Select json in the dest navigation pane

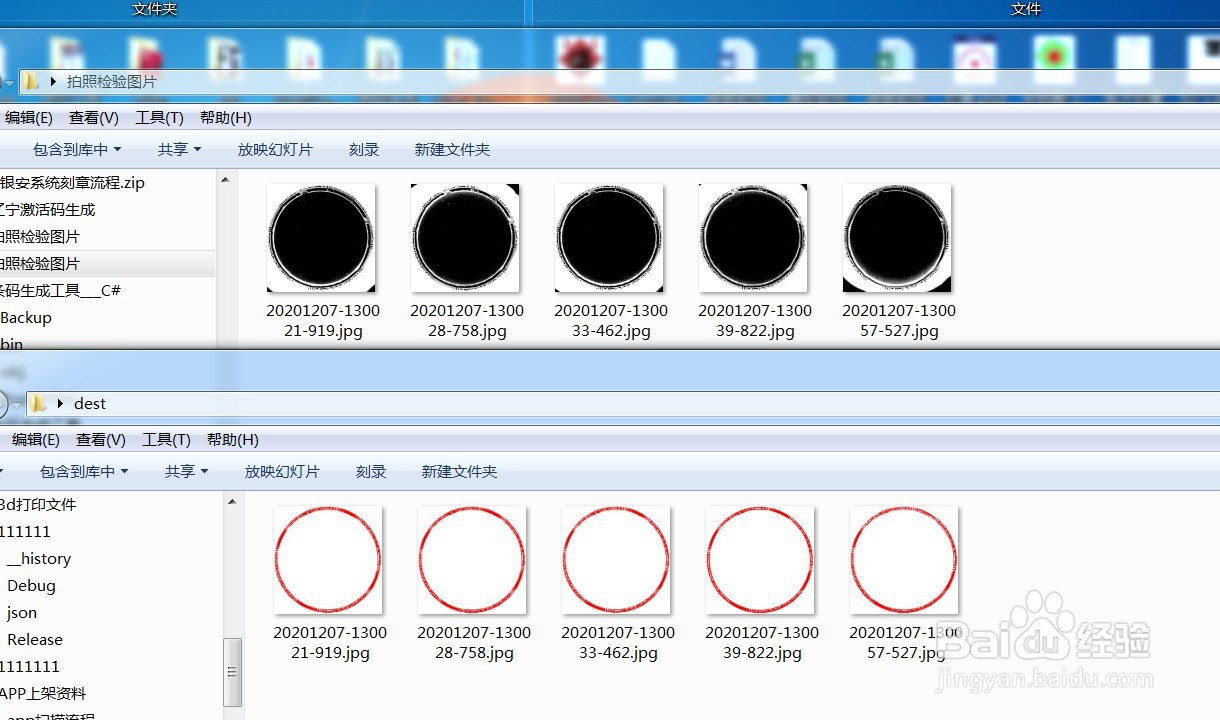coord(22,613)
